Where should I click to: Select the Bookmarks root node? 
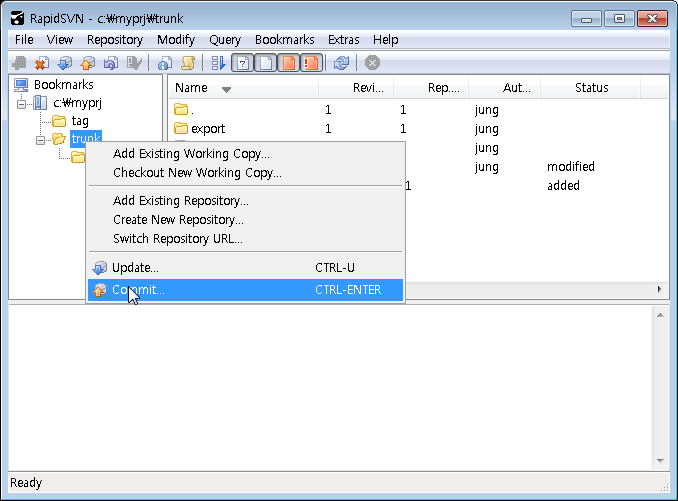(64, 85)
